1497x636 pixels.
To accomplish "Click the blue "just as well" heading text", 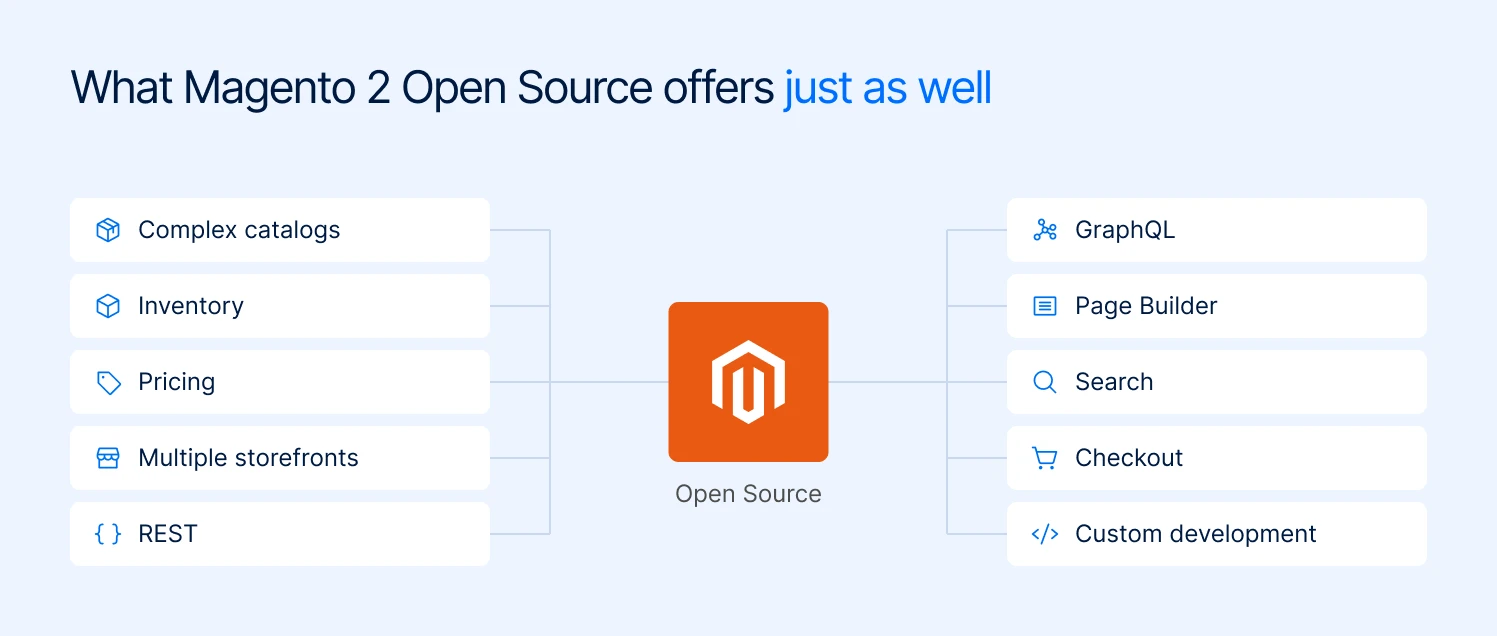I will point(888,89).
